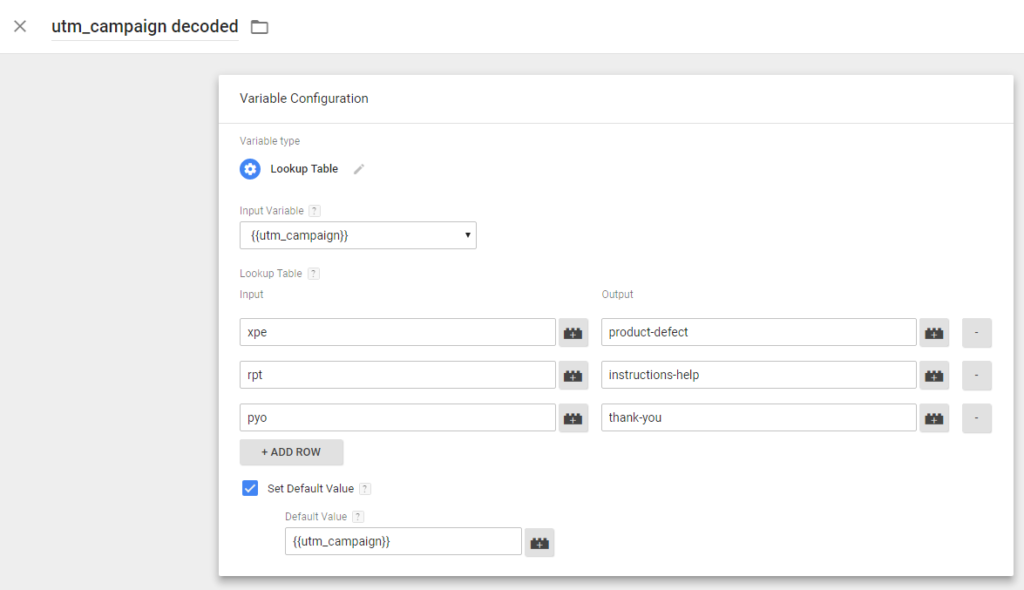
Task: Uncheck the Set Default Value checkbox
Action: point(250,489)
